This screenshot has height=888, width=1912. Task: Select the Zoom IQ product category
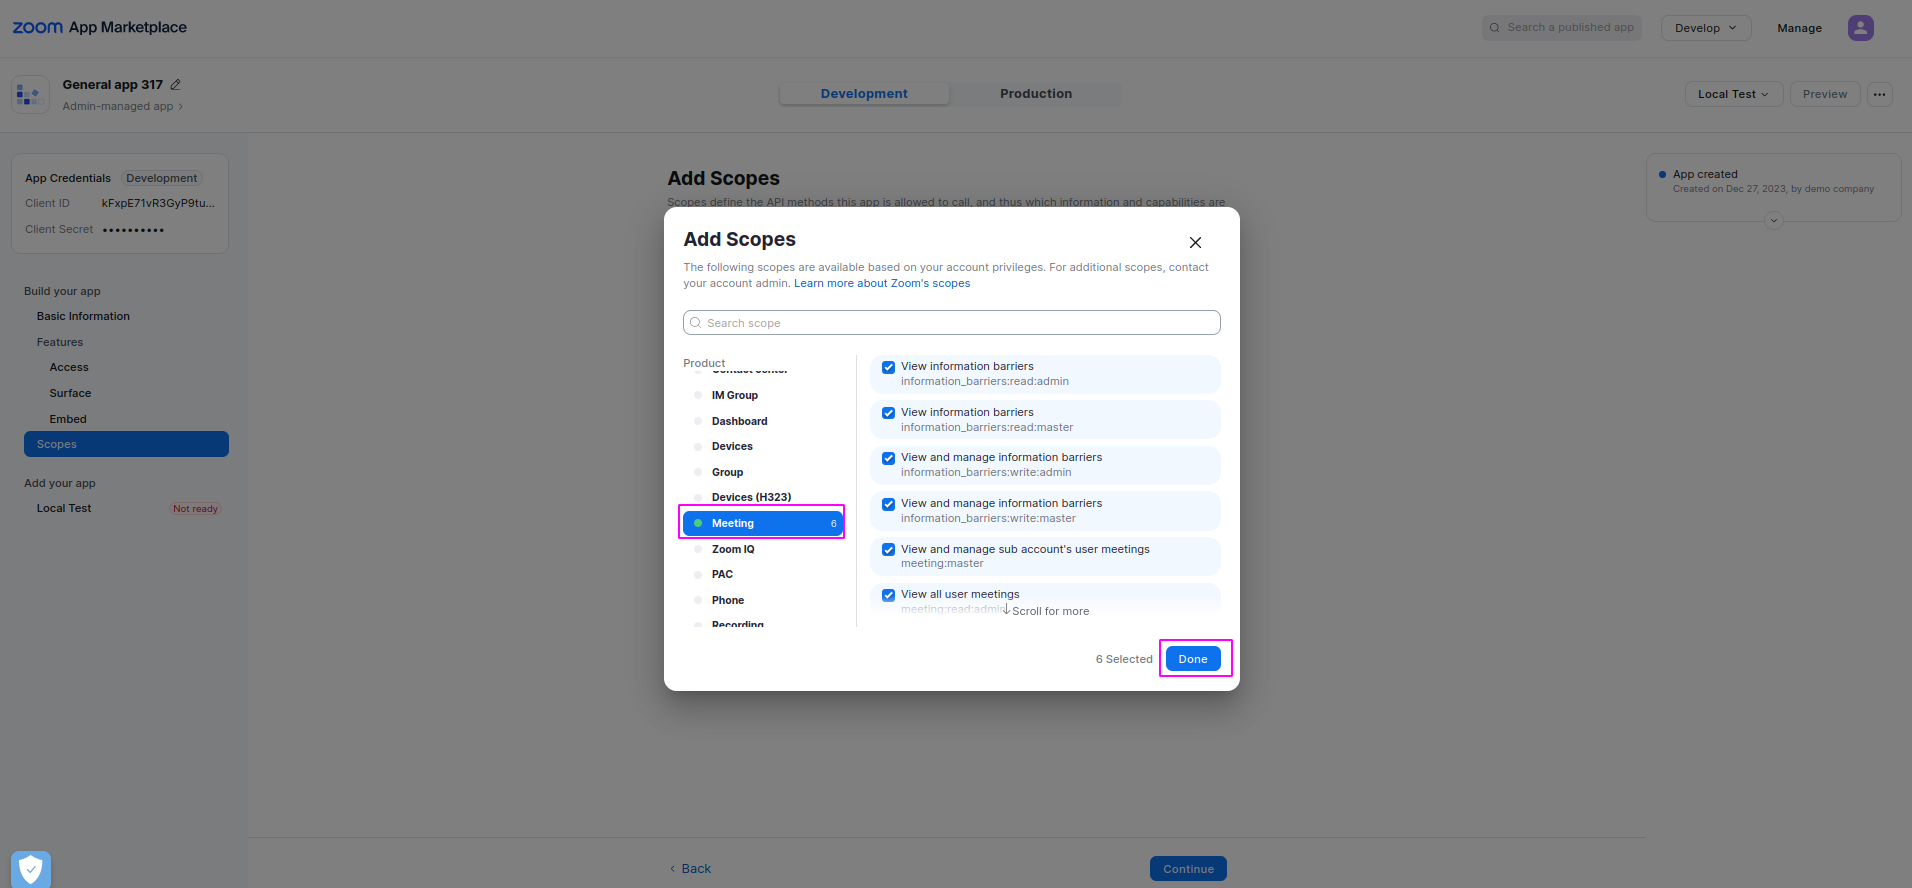pyautogui.click(x=733, y=549)
